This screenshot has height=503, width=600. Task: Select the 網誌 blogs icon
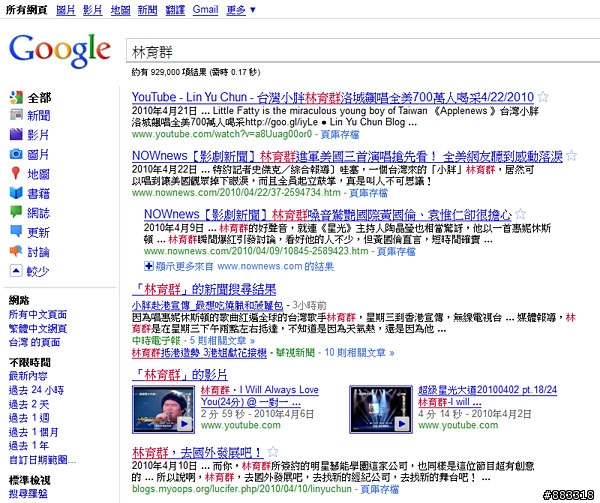[x=16, y=212]
